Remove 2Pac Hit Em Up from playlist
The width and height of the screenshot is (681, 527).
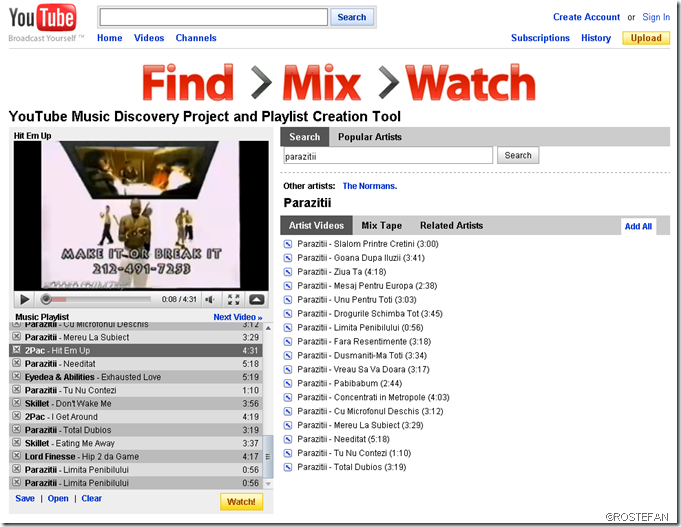(x=17, y=350)
